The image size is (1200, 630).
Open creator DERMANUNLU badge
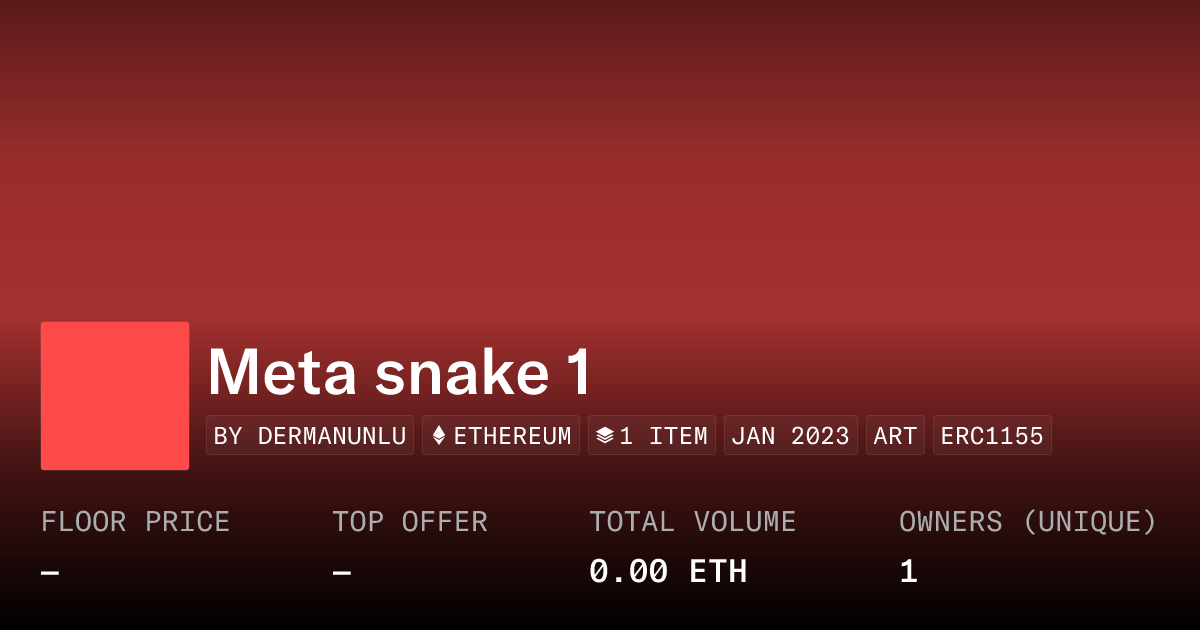[310, 436]
